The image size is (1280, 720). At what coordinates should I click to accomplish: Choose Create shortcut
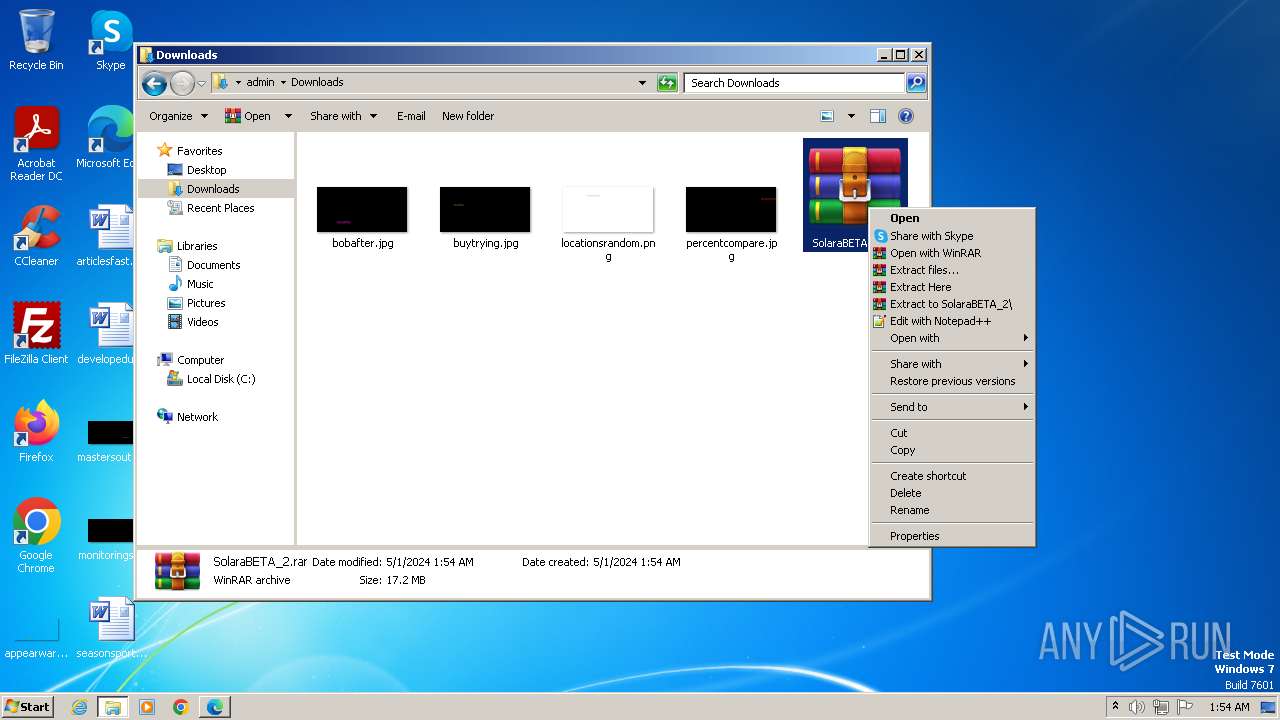coord(952,476)
